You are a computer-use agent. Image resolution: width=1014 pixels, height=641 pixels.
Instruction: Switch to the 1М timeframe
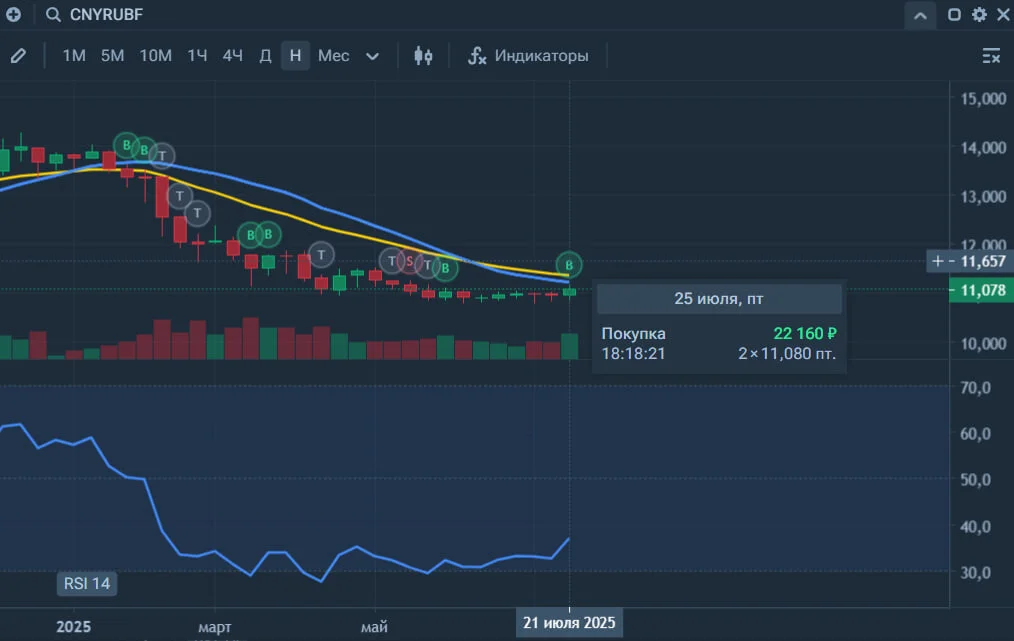(x=74, y=56)
